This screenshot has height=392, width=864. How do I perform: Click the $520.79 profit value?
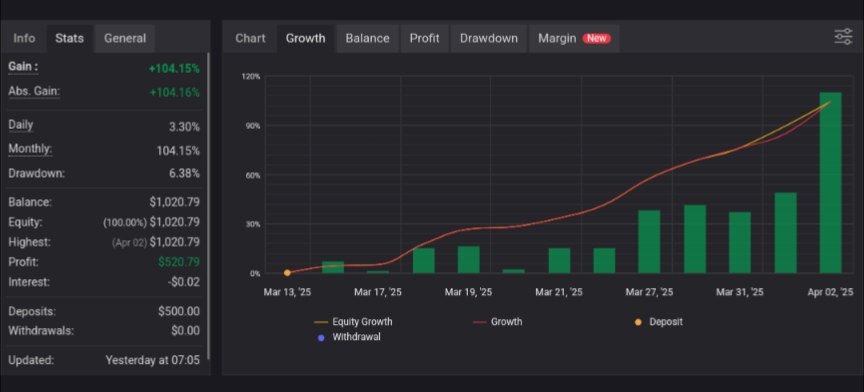[x=179, y=262]
